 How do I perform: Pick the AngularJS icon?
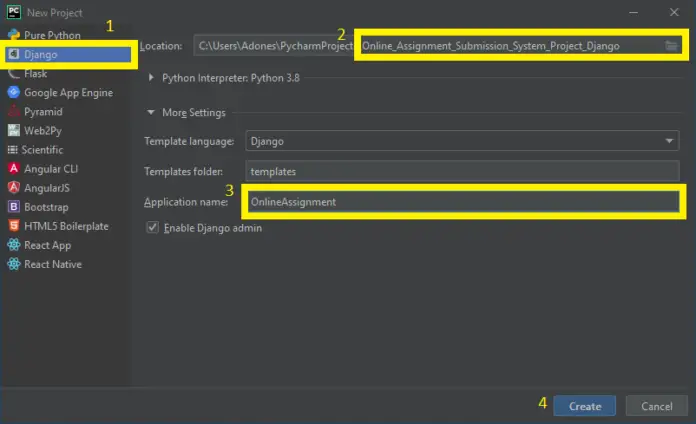[x=14, y=188]
